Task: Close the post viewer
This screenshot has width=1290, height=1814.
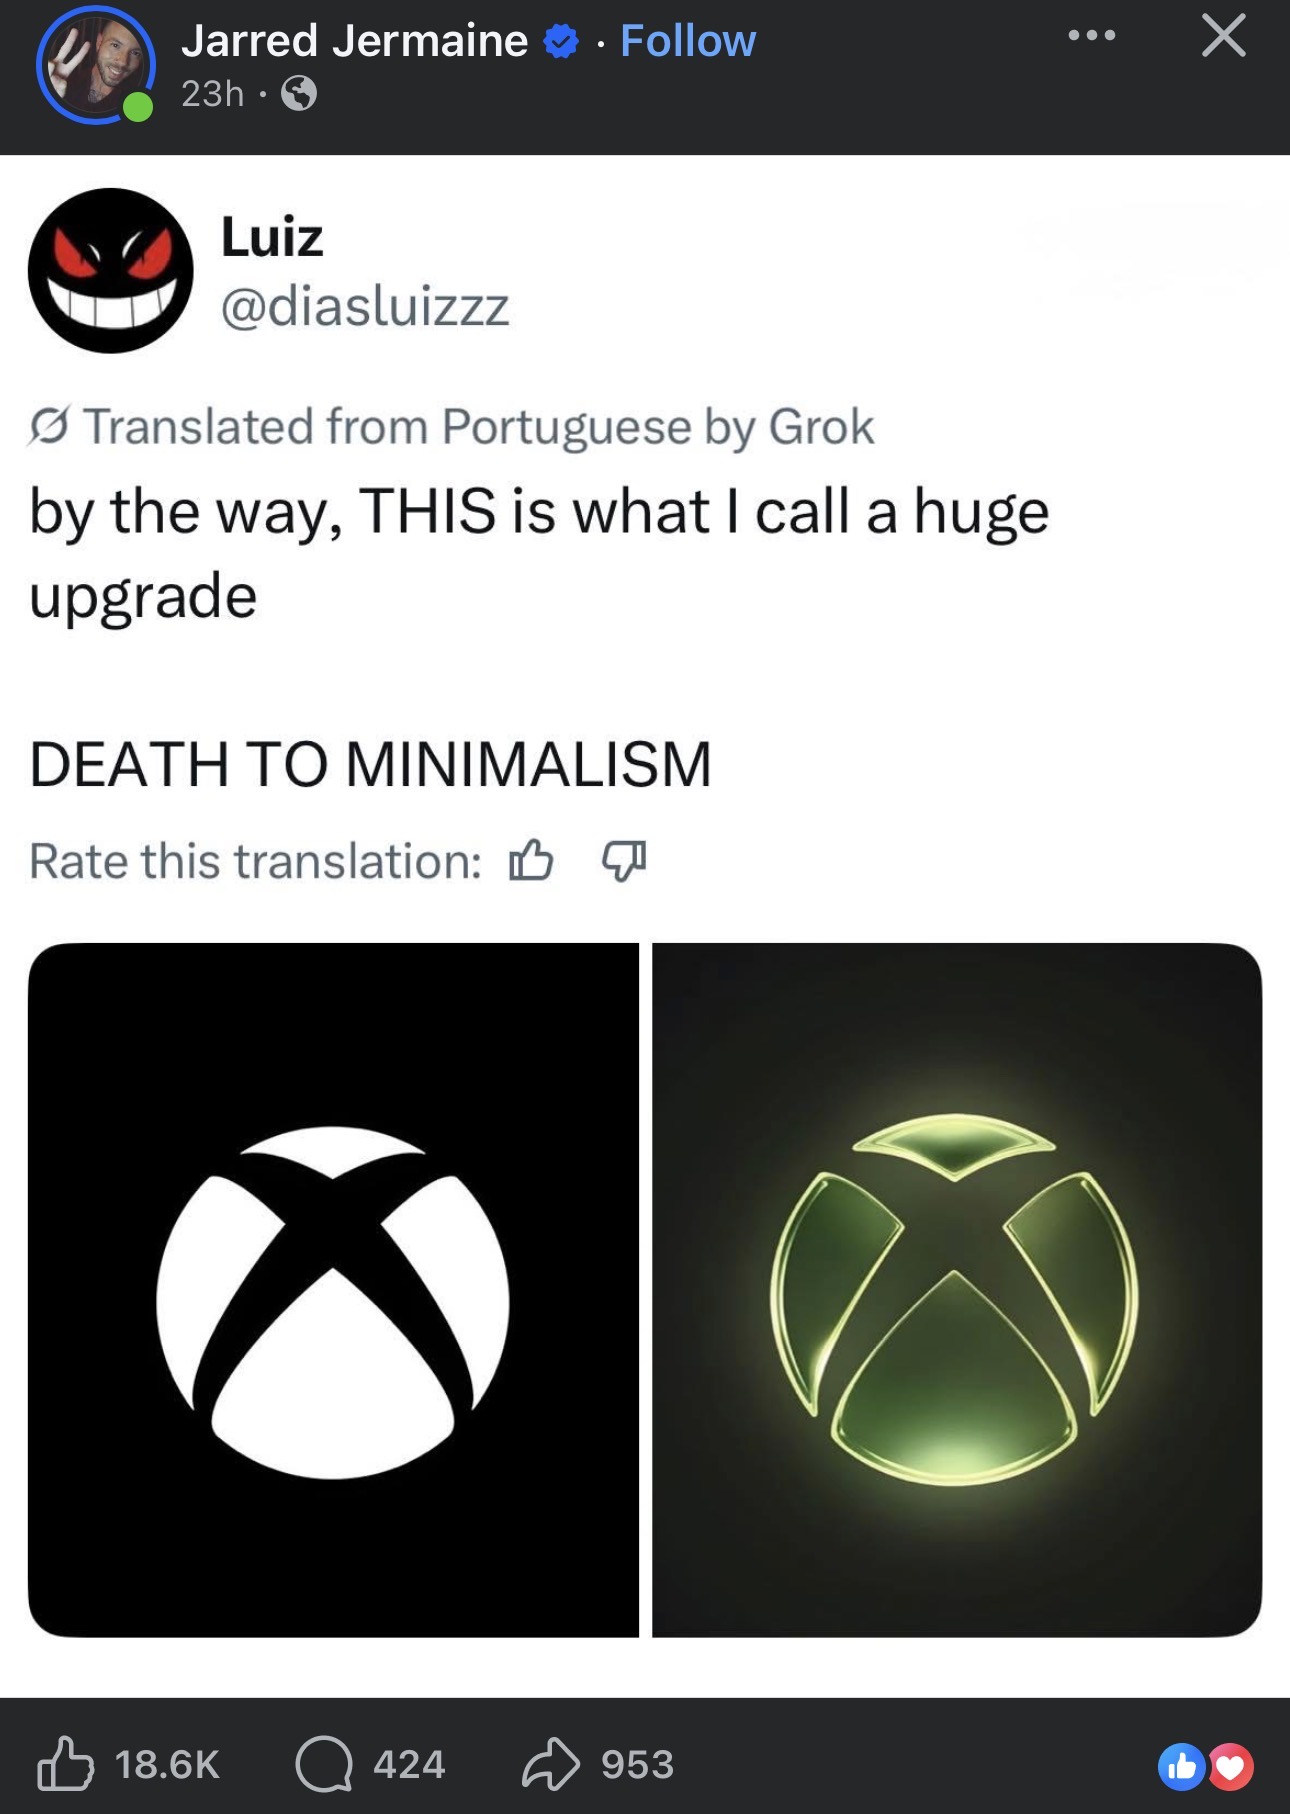Action: click(1223, 37)
